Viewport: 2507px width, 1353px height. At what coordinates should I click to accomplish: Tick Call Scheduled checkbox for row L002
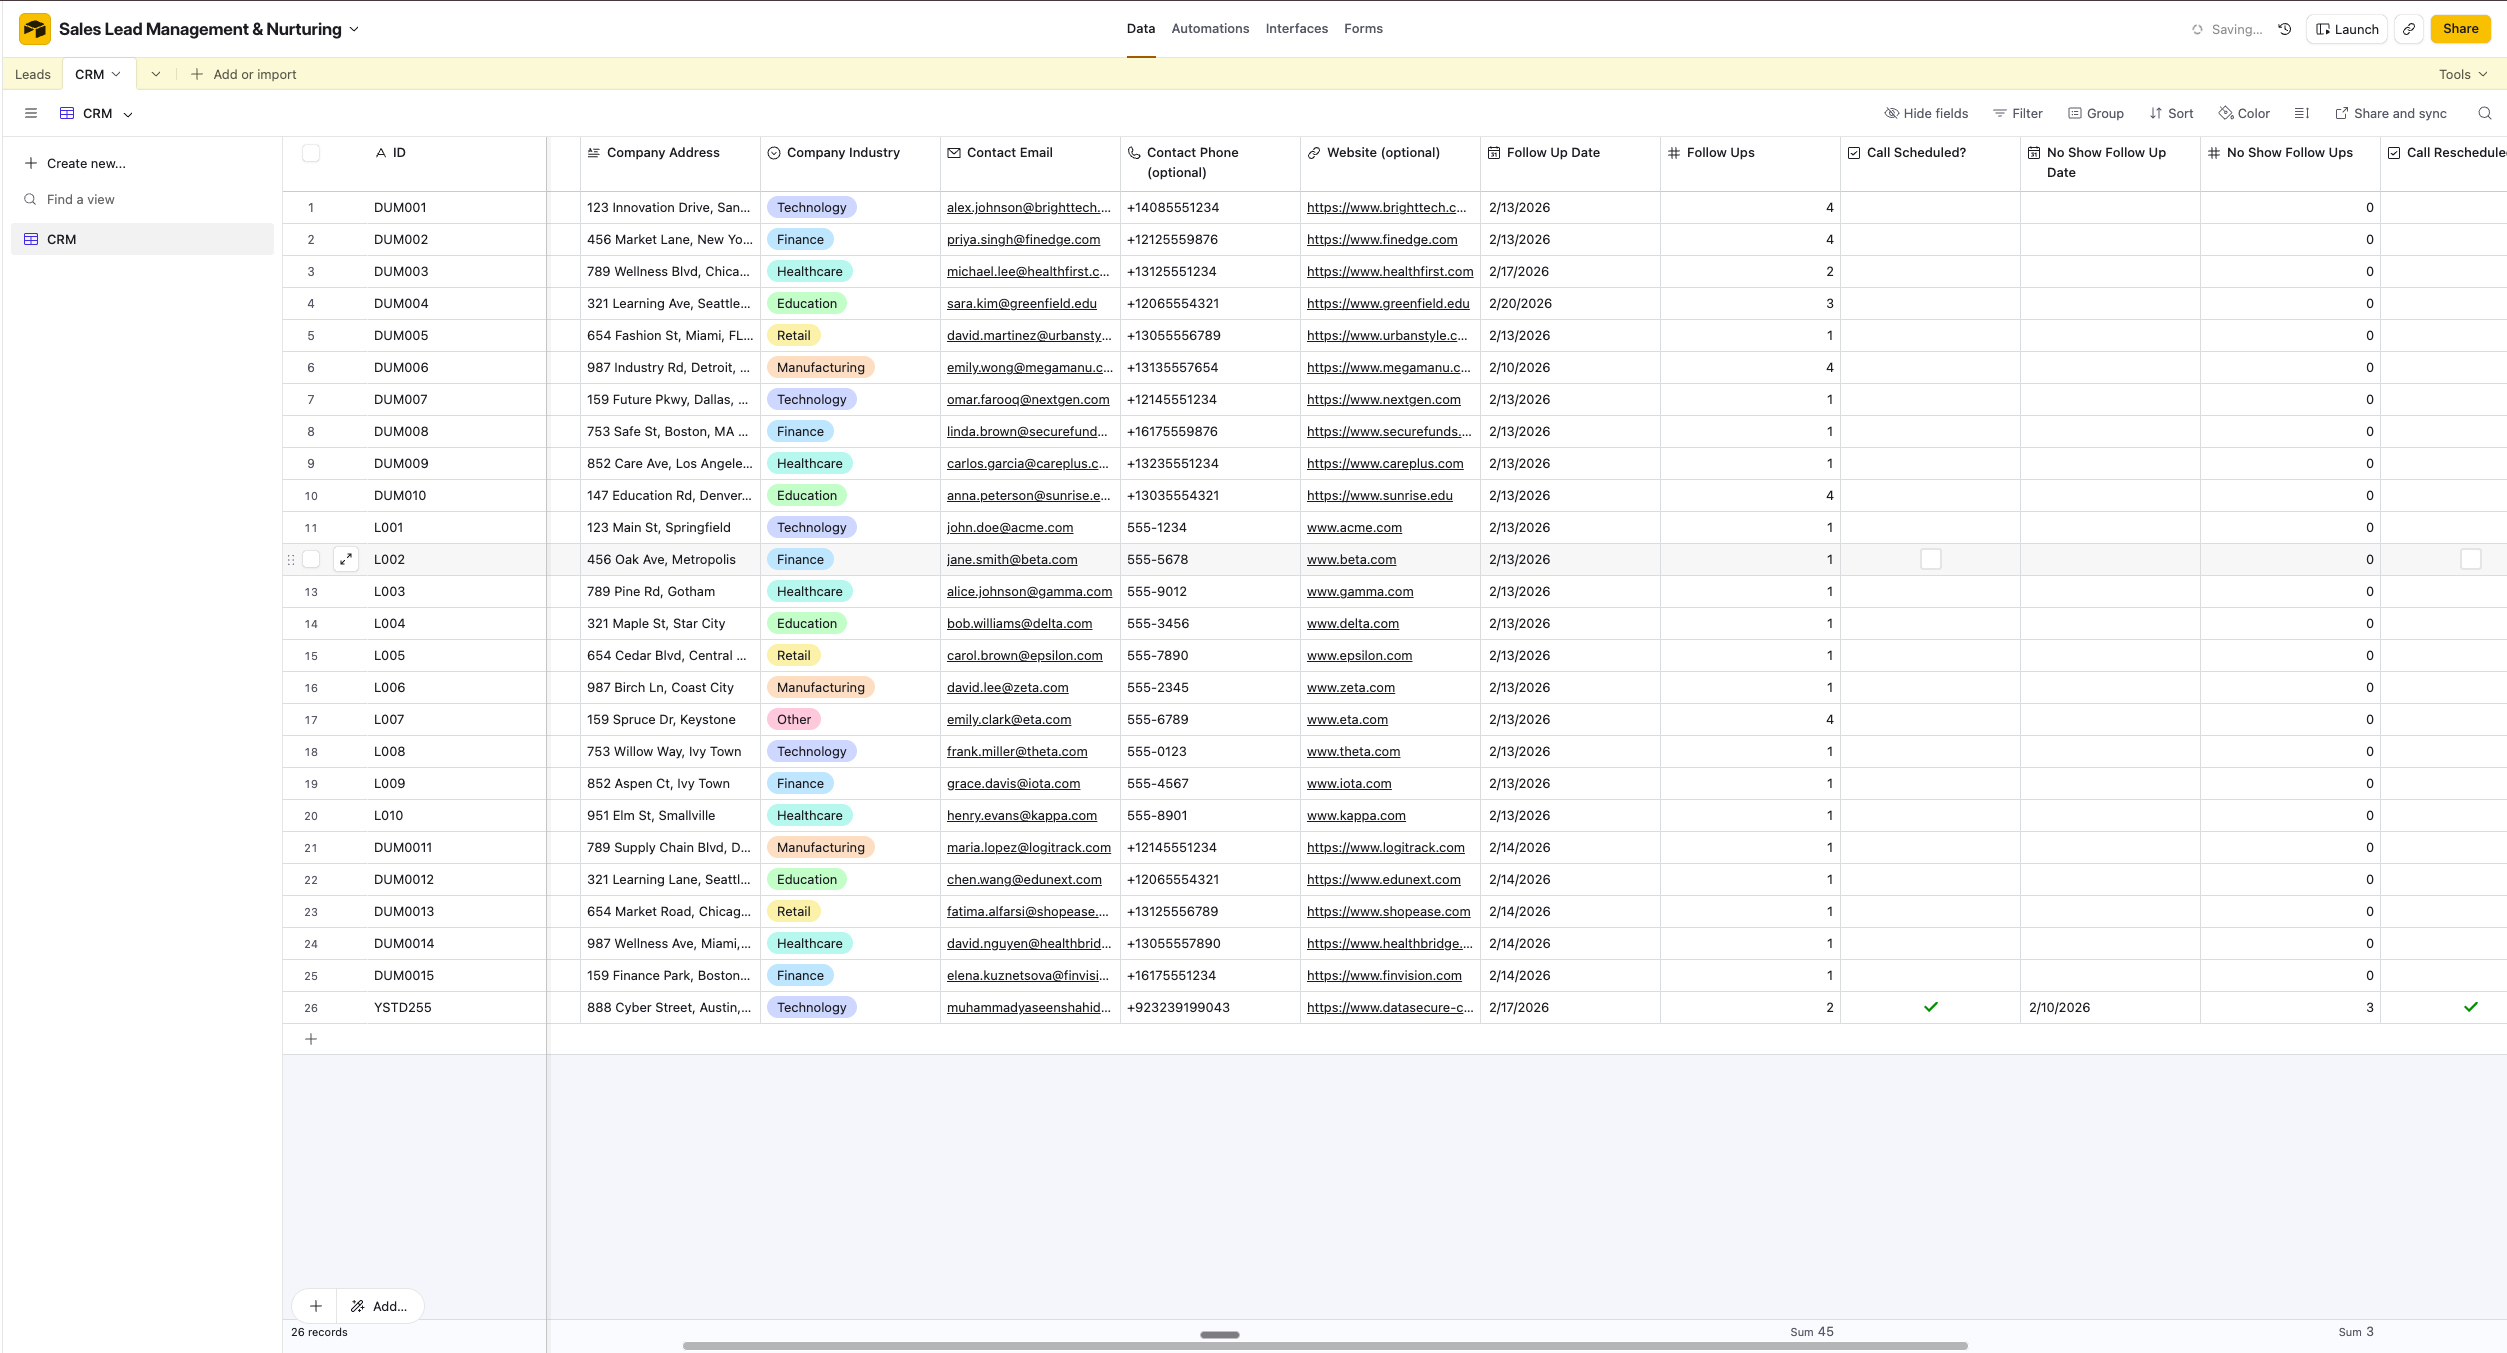pyautogui.click(x=1930, y=559)
